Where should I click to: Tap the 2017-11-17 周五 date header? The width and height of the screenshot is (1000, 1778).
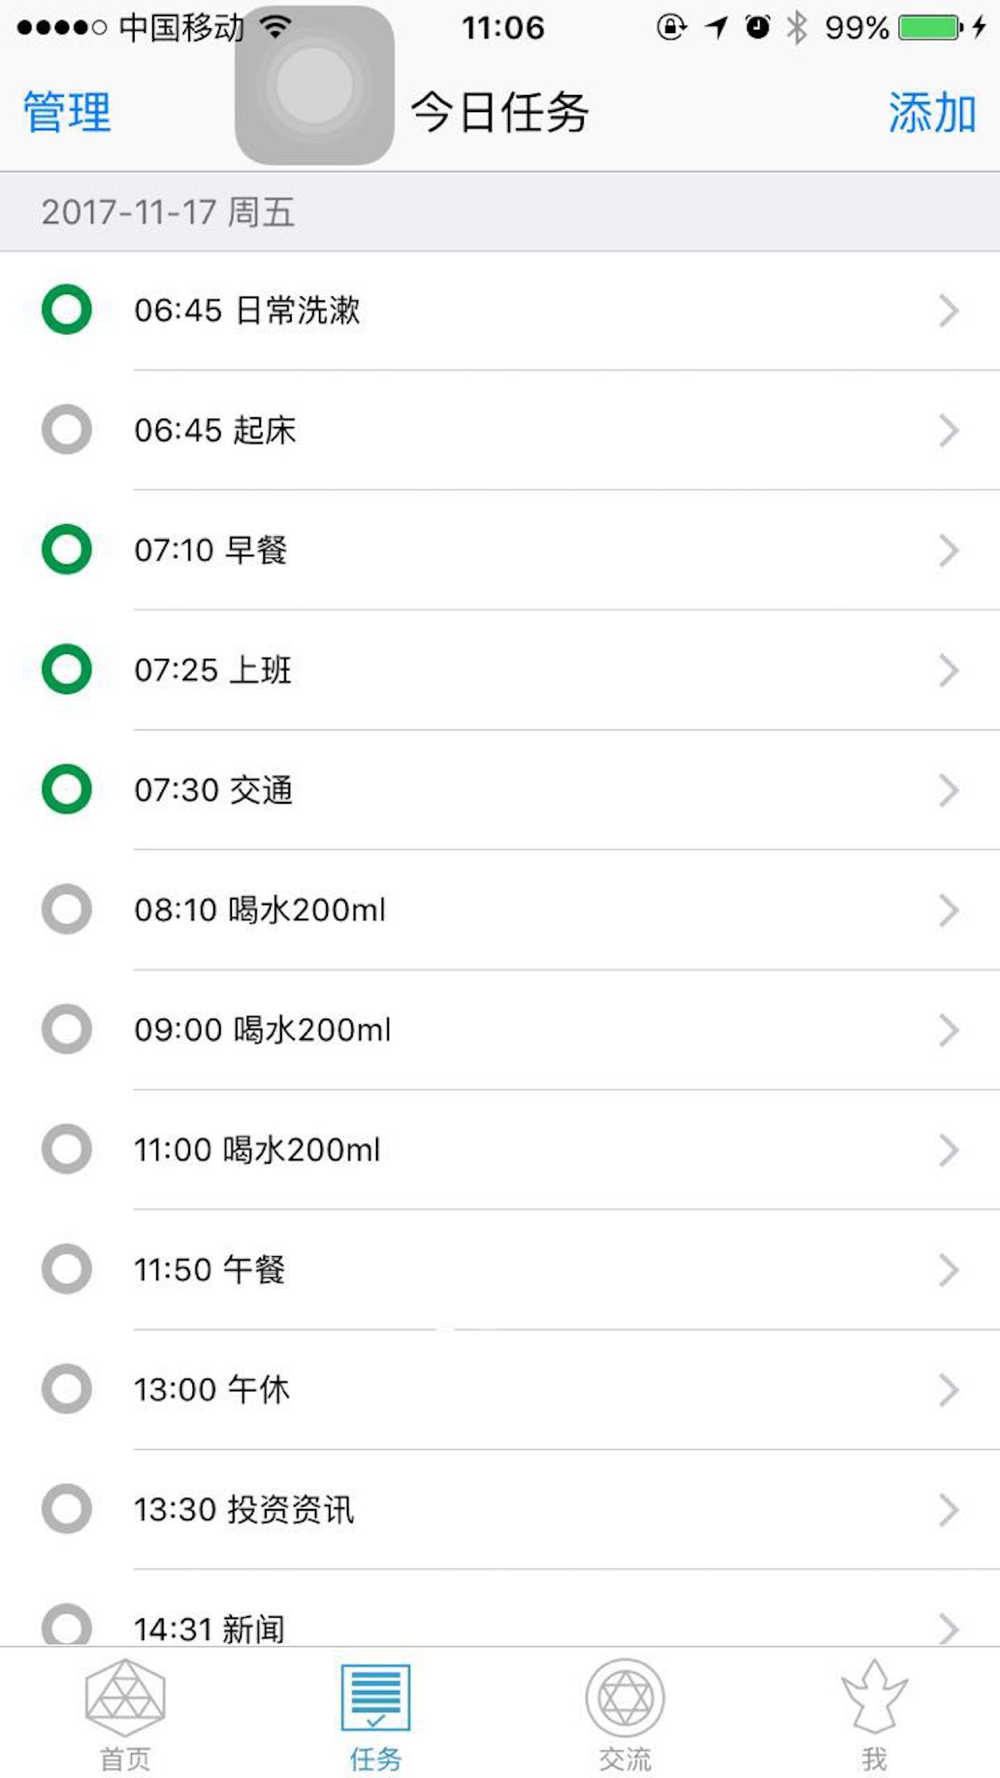(168, 212)
